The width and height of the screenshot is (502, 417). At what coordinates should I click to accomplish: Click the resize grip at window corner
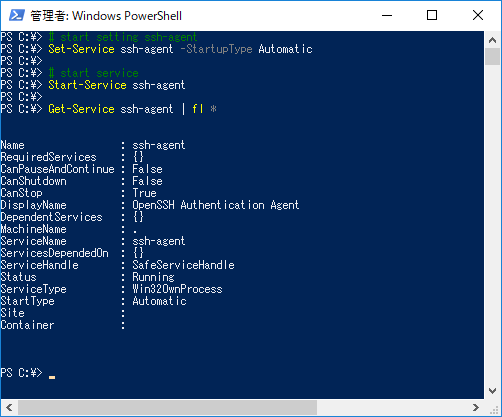(x=493, y=408)
